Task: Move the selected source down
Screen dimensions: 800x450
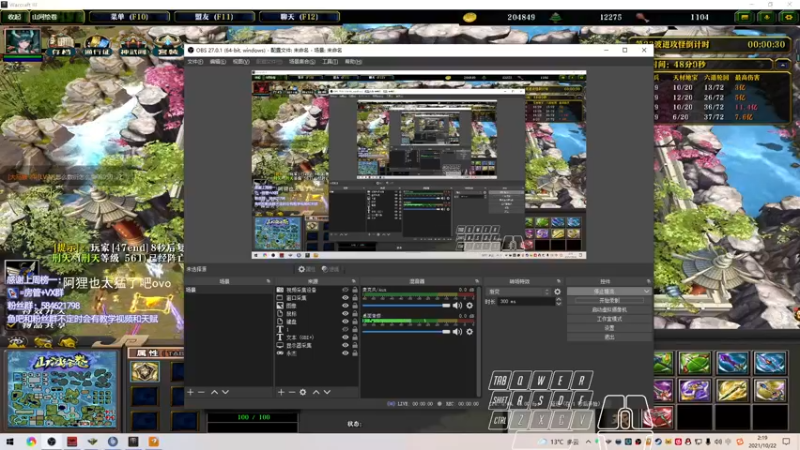Action: click(327, 392)
